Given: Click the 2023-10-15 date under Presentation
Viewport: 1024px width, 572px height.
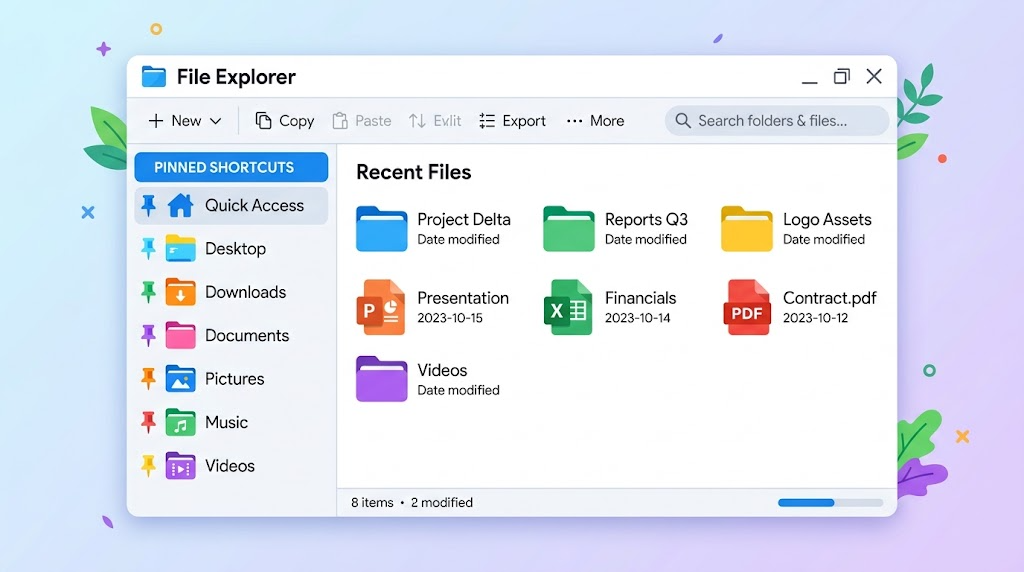Looking at the screenshot, I should [450, 318].
